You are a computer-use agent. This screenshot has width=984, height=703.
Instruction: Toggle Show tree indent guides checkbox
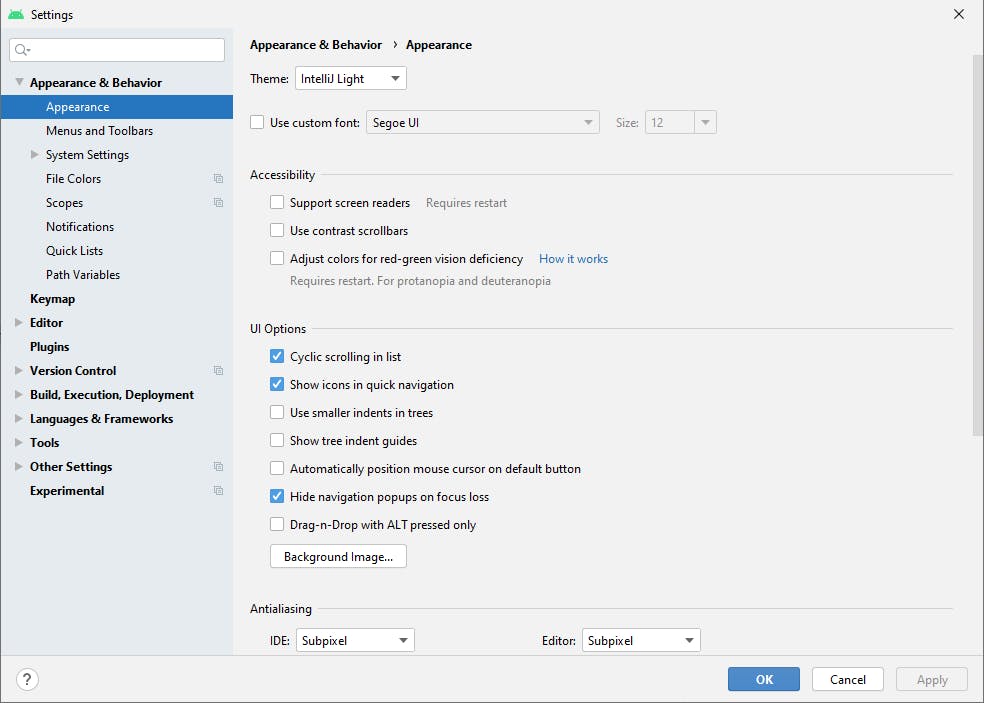pyautogui.click(x=277, y=441)
